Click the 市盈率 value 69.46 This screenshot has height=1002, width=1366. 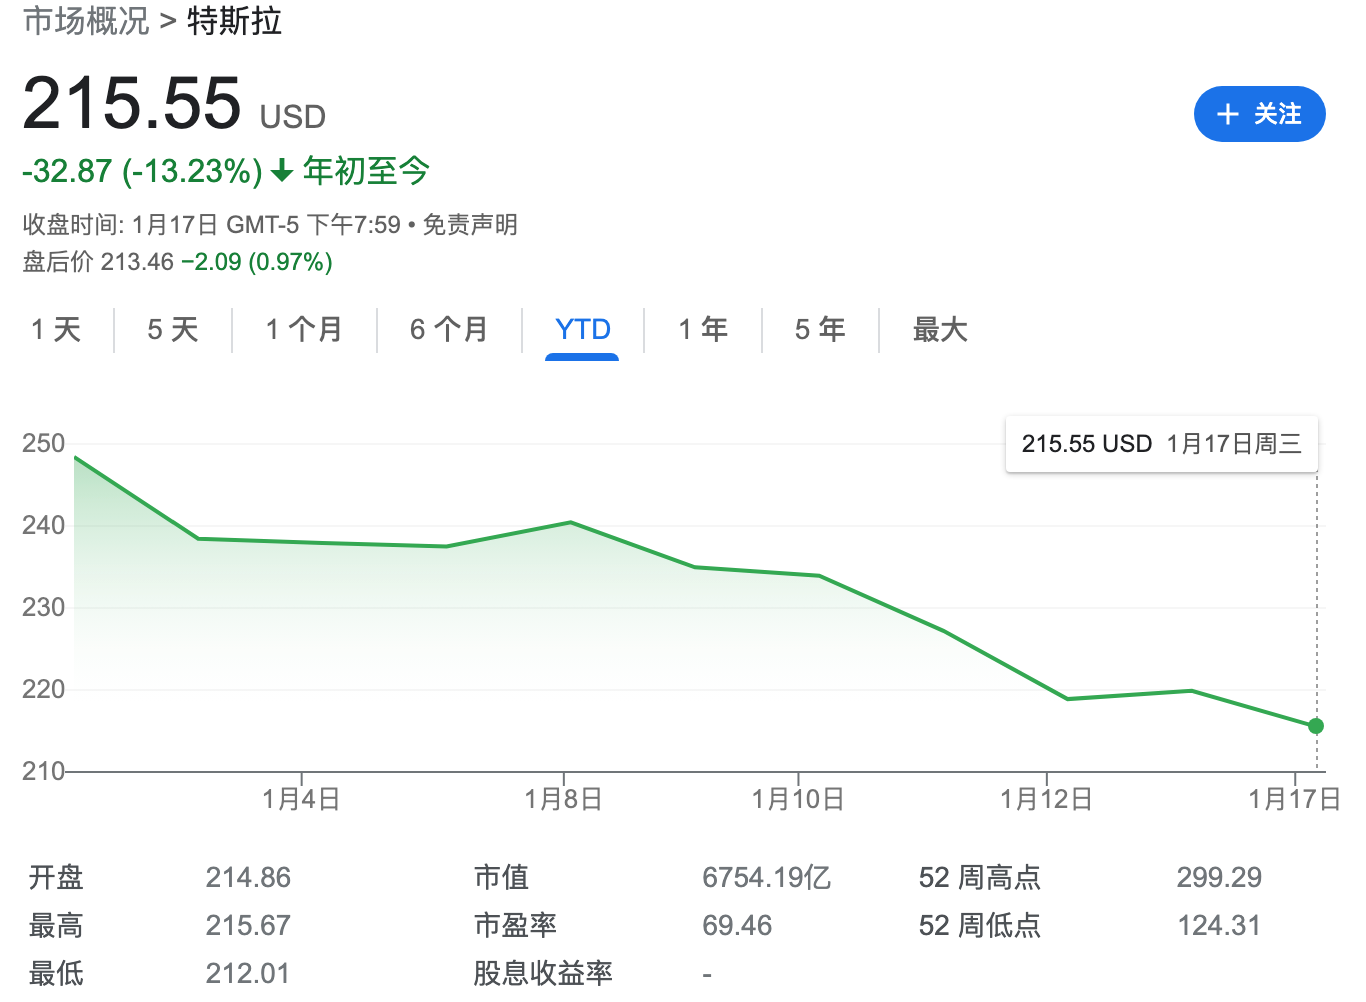pos(737,925)
